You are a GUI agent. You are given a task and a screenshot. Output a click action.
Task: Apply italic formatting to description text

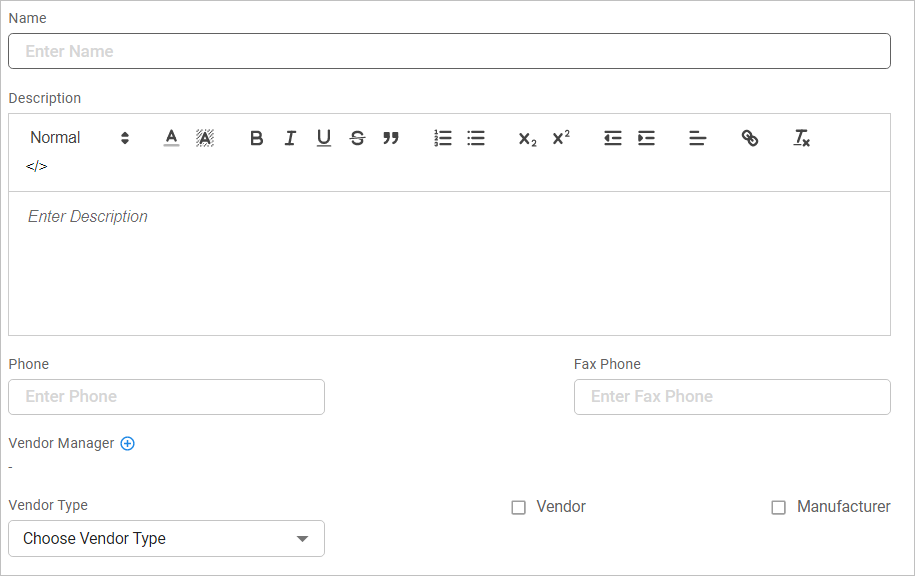[290, 138]
